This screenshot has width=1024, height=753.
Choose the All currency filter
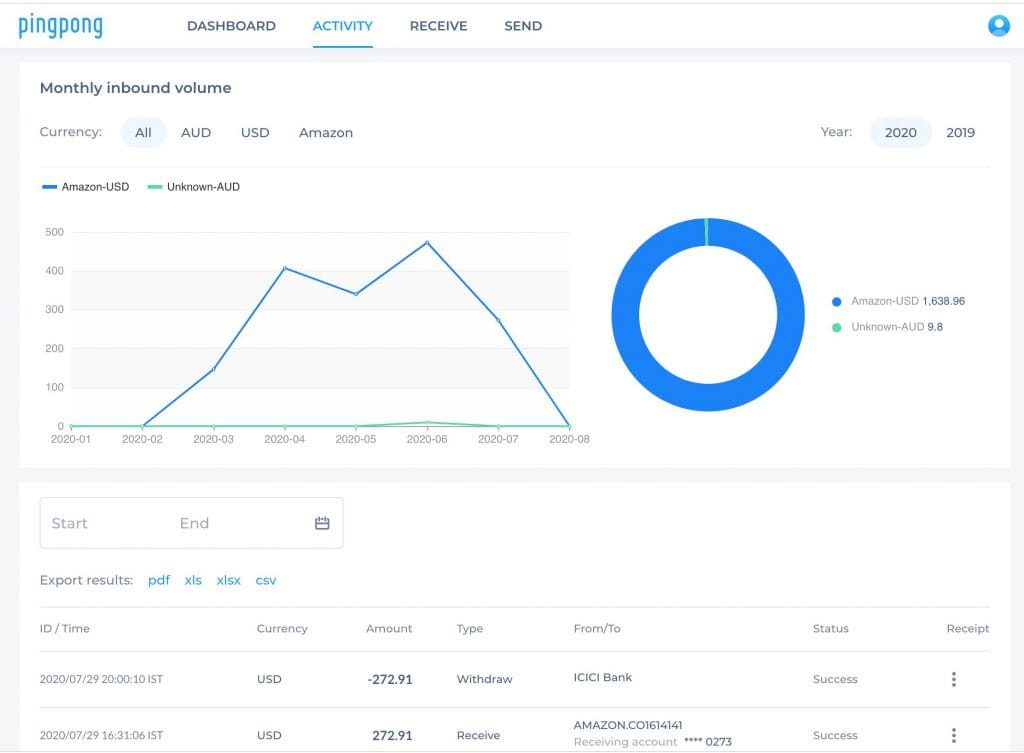[x=143, y=132]
